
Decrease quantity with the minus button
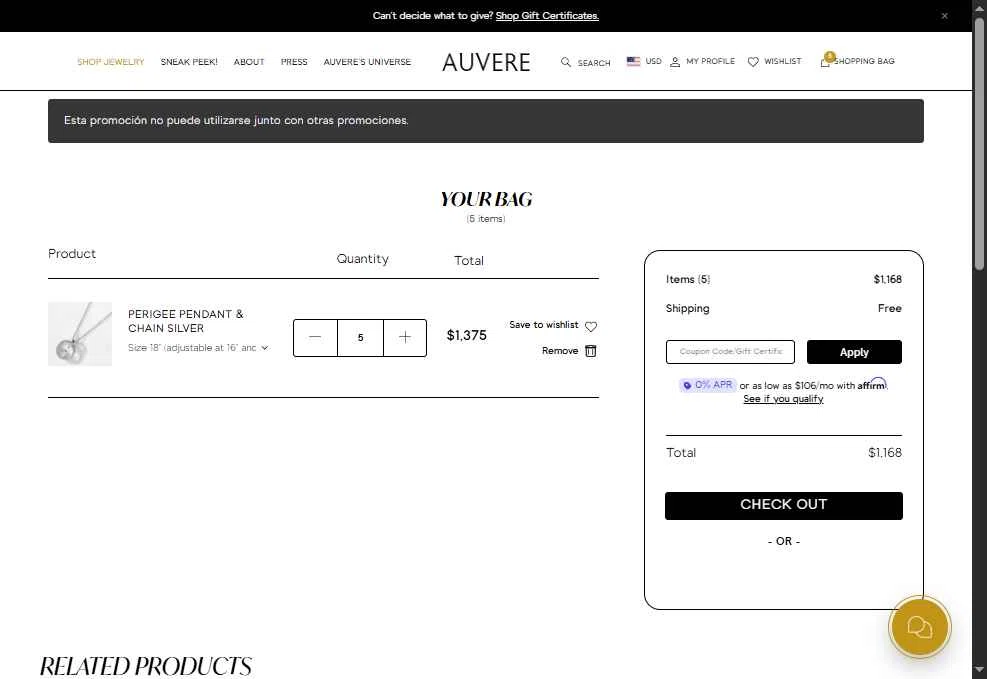tap(315, 338)
